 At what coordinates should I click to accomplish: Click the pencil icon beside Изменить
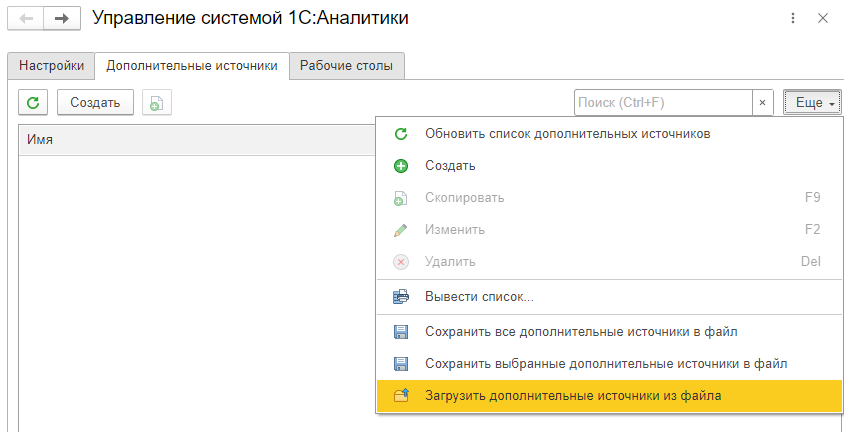click(x=401, y=230)
